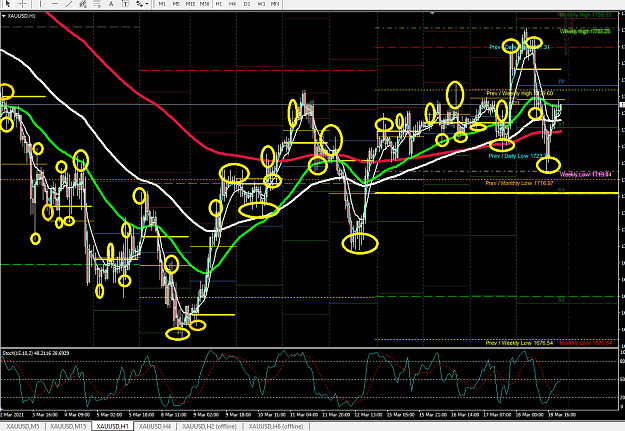Viewport: 625px width, 431px height.
Task: Pick the equidistant channel tool
Action: tap(83, 4)
